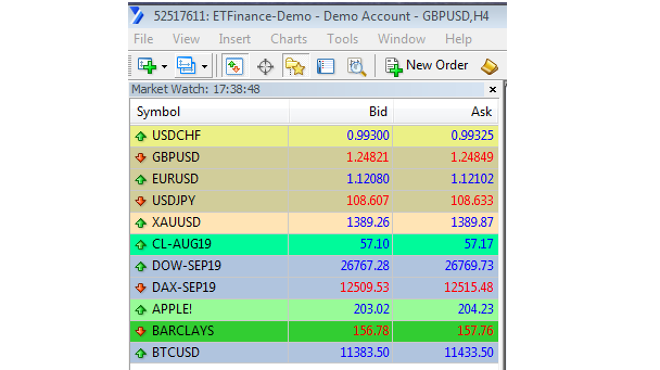Screen dimensions: 660x370
Task: Toggle the Data Window crosshair icon
Action: [265, 67]
